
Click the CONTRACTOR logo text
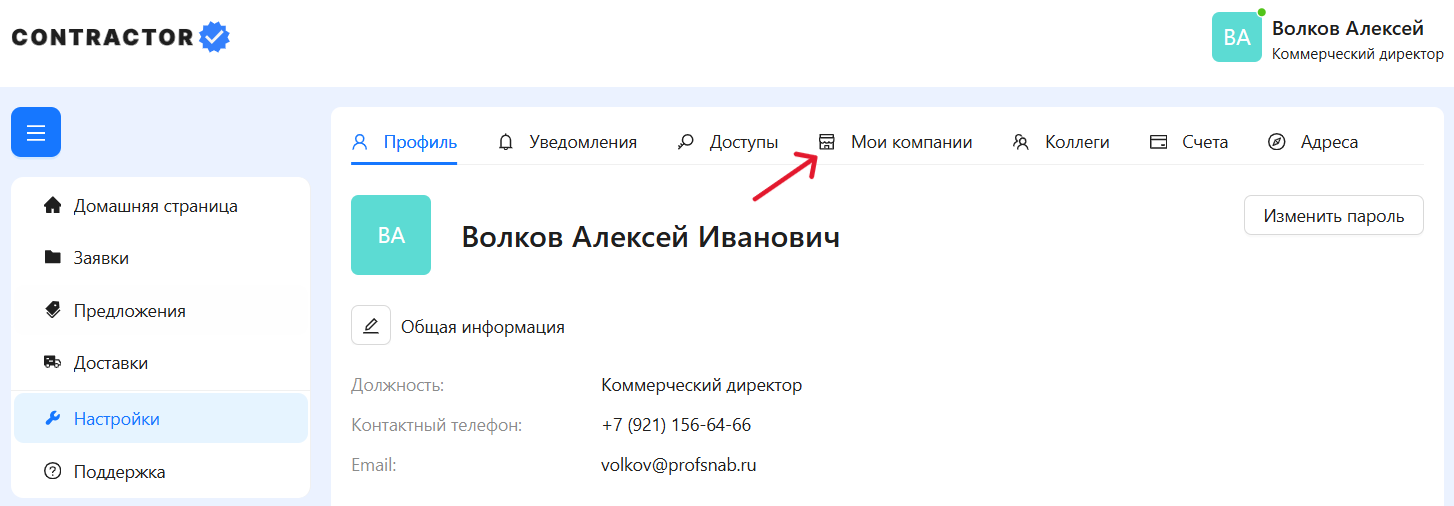pyautogui.click(x=102, y=38)
